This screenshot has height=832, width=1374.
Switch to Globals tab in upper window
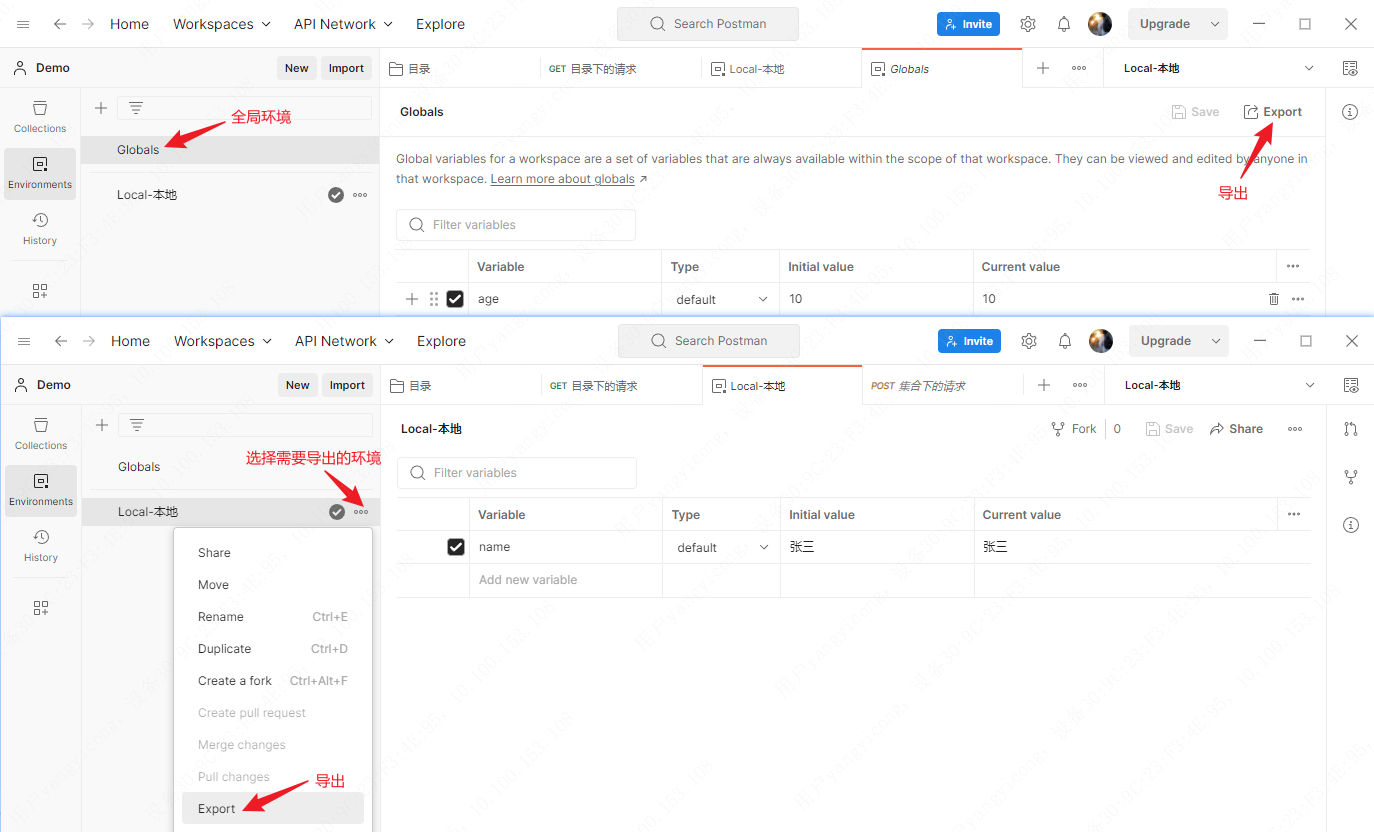[941, 68]
